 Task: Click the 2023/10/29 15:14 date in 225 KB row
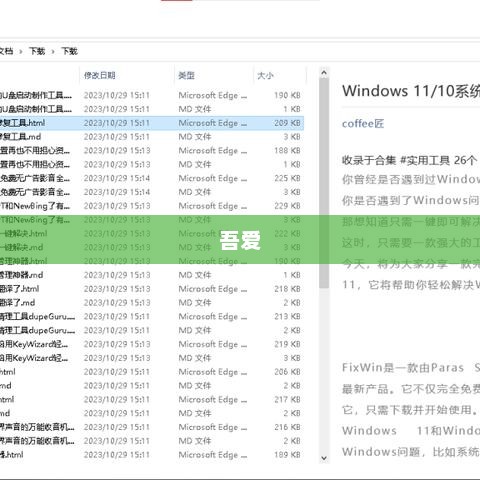point(117,178)
